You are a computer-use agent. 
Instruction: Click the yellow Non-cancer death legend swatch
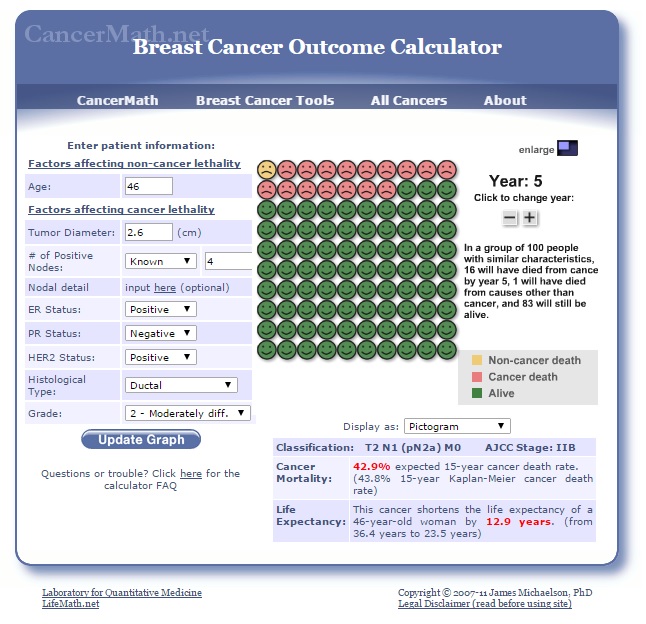click(476, 360)
